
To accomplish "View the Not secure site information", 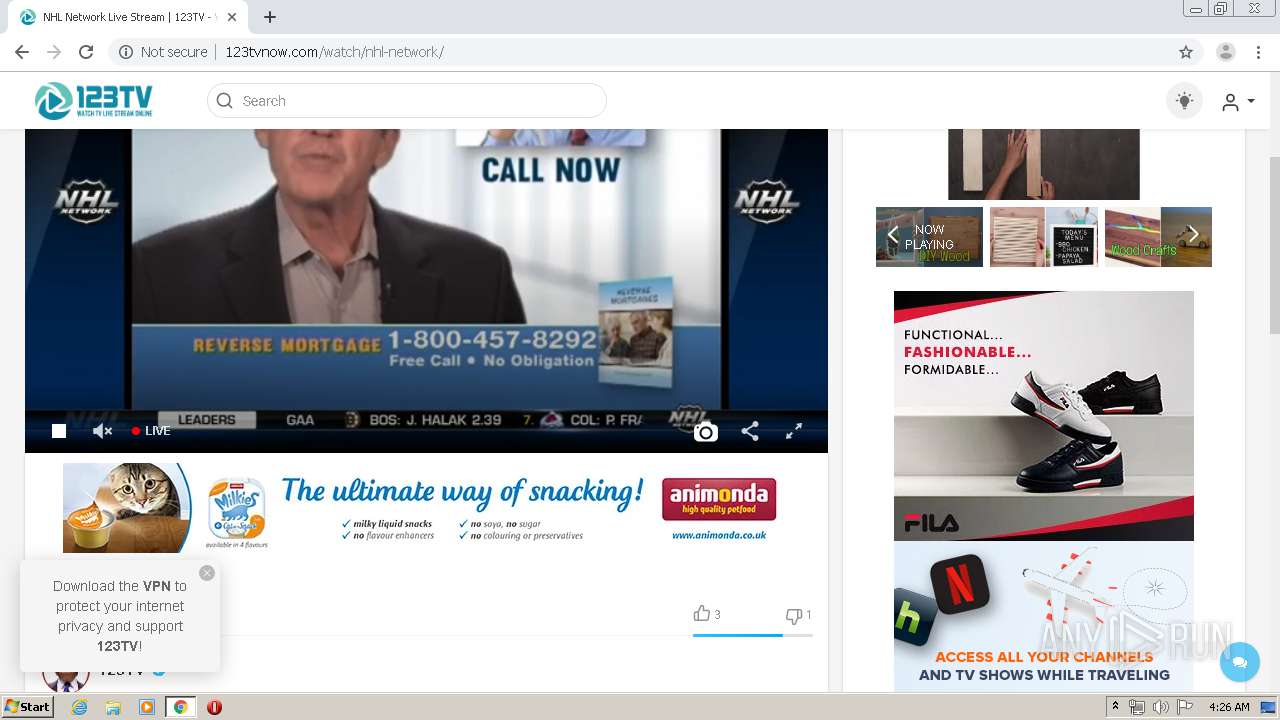I will coord(164,52).
